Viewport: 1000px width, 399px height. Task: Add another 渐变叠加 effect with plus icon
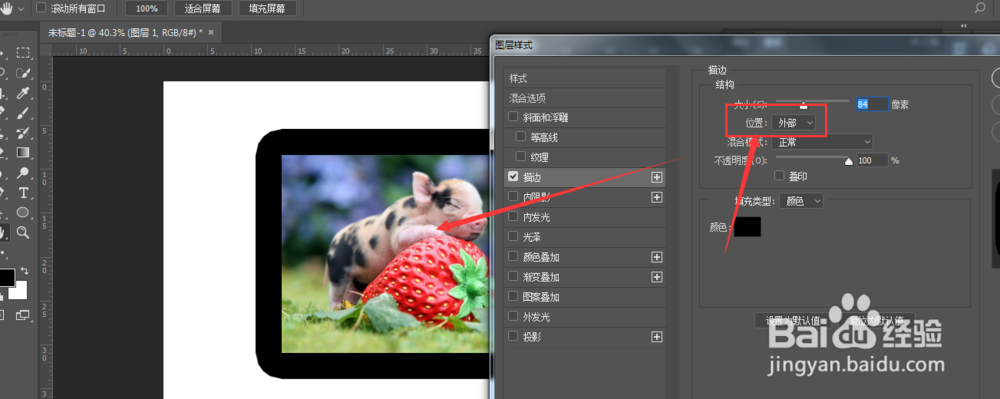(656, 277)
